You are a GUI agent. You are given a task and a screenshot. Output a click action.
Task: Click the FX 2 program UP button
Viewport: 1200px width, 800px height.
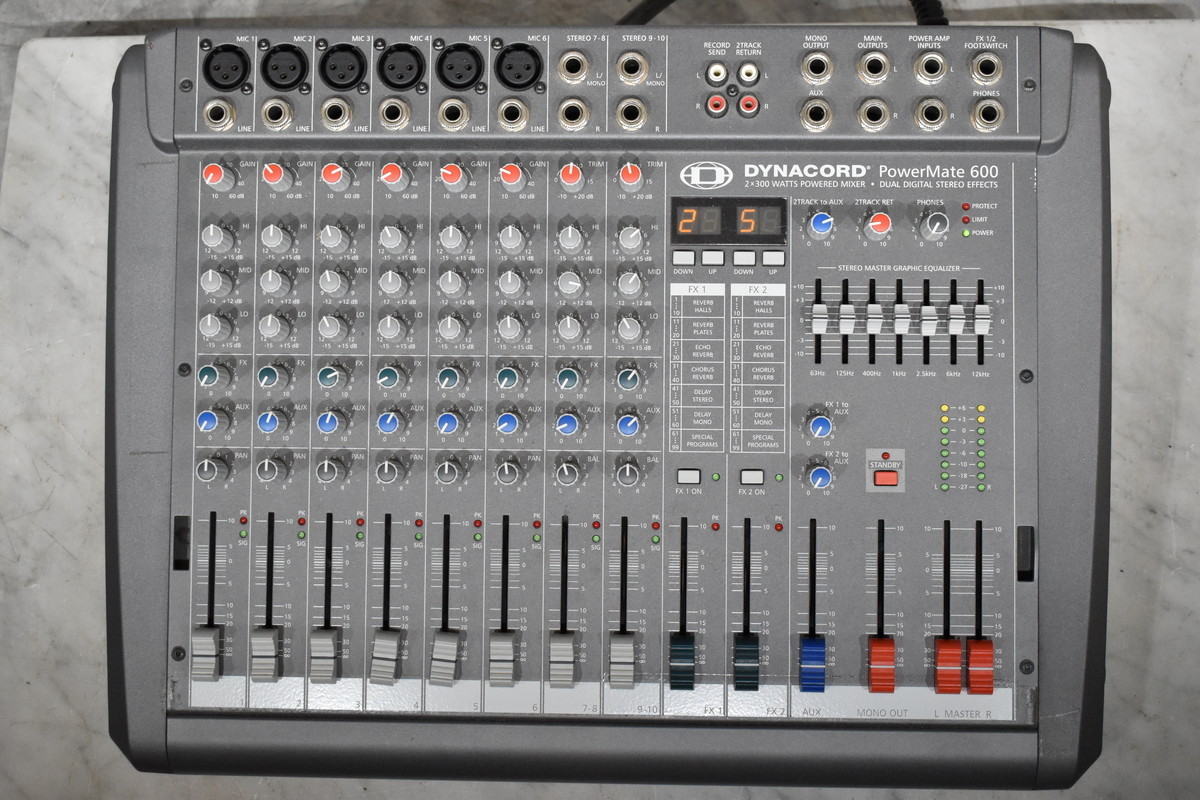tap(773, 257)
